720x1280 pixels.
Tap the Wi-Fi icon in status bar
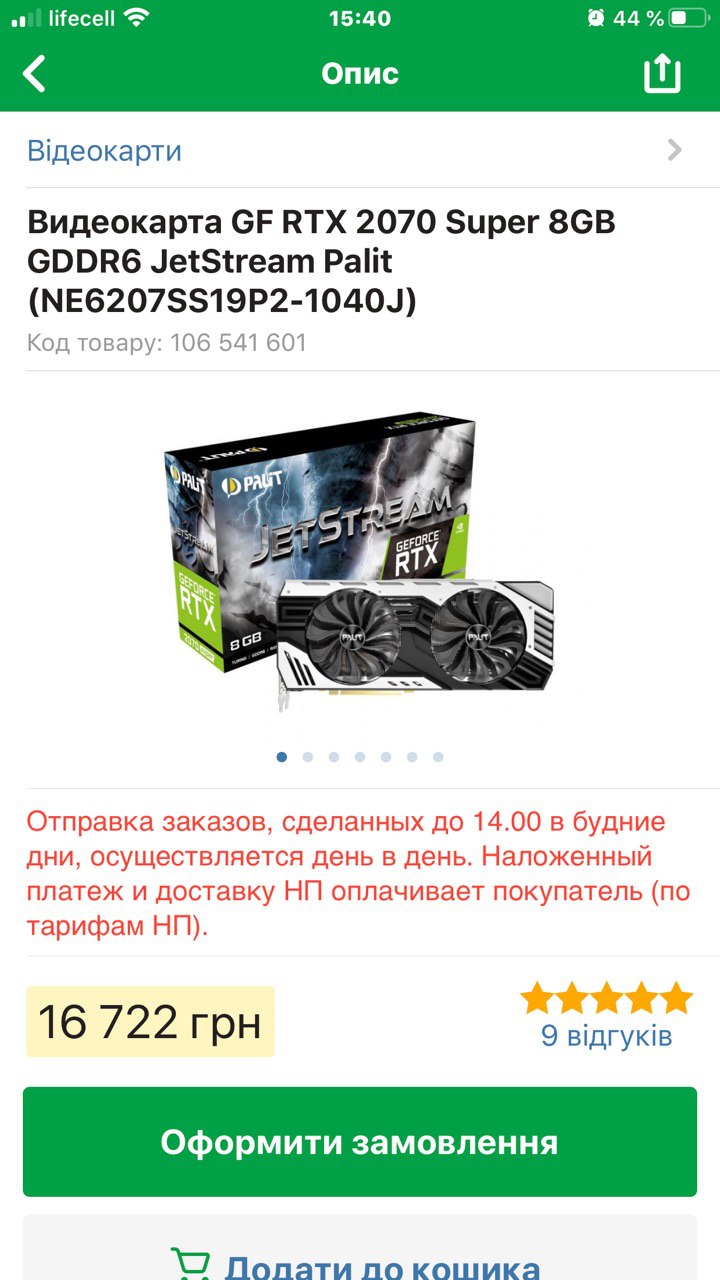tap(137, 17)
